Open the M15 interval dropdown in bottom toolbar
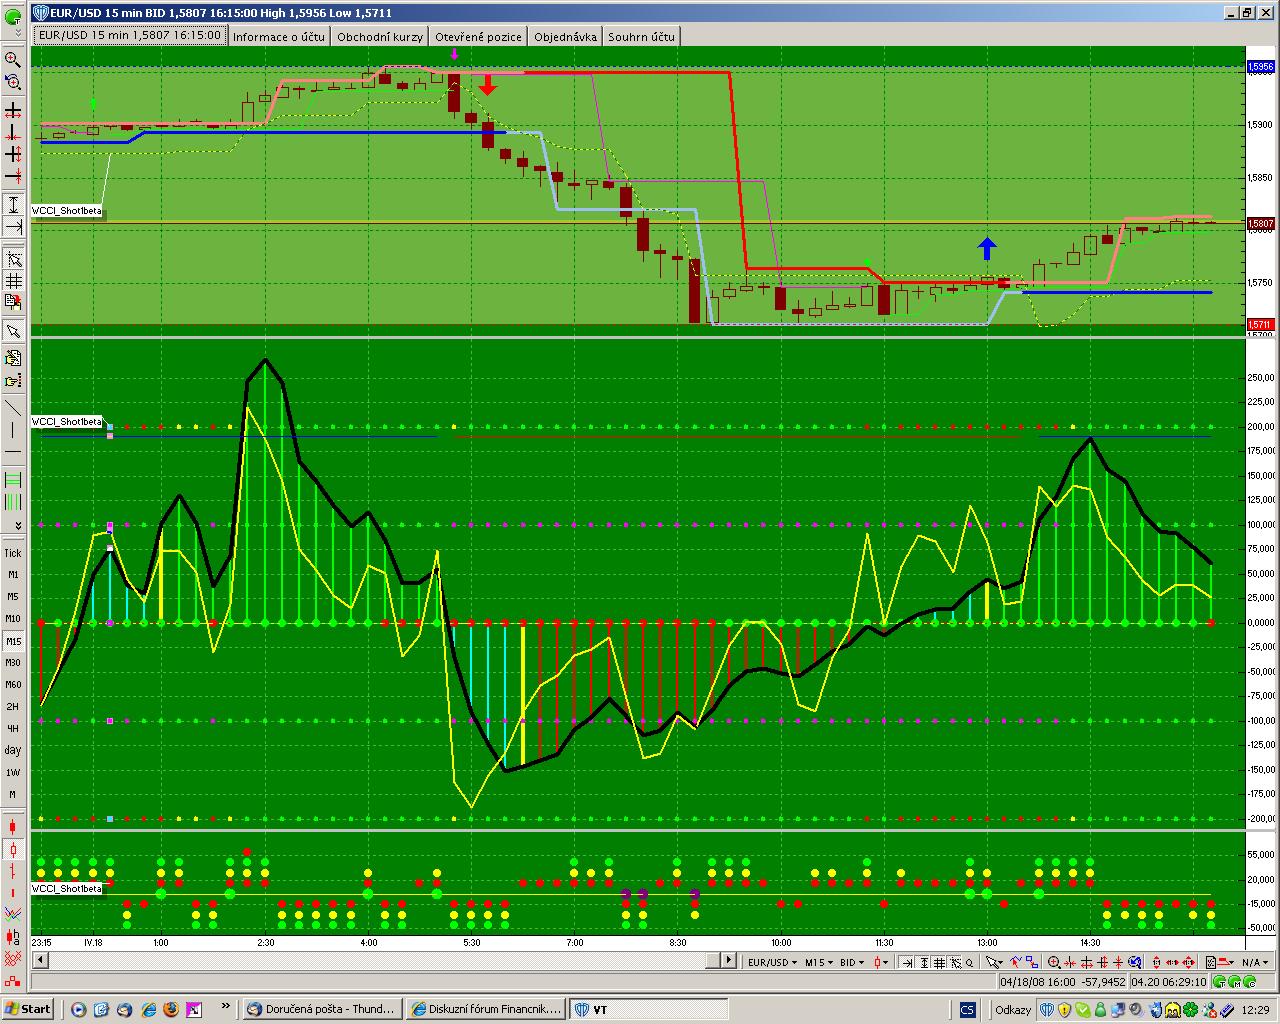Image resolution: width=1280 pixels, height=1024 pixels. point(819,962)
